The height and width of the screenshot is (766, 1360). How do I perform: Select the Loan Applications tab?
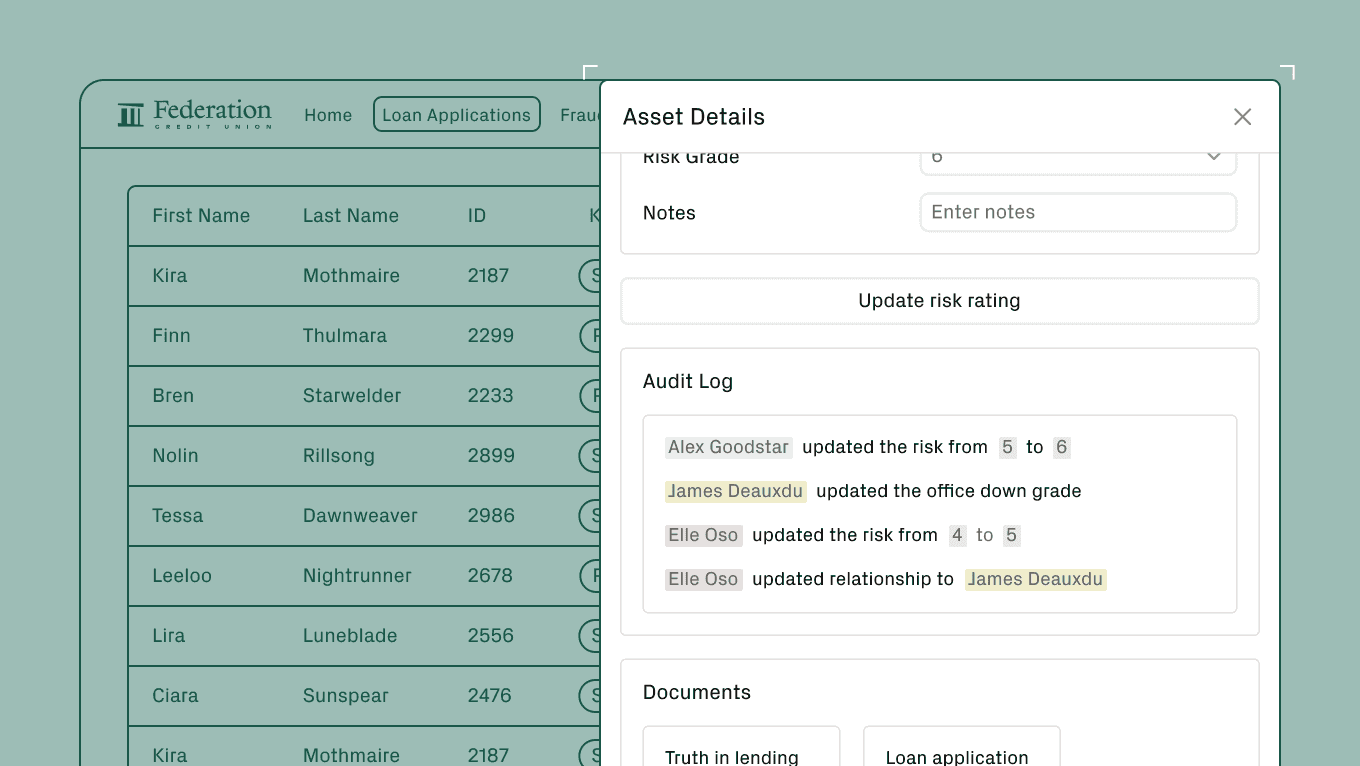[x=456, y=115]
